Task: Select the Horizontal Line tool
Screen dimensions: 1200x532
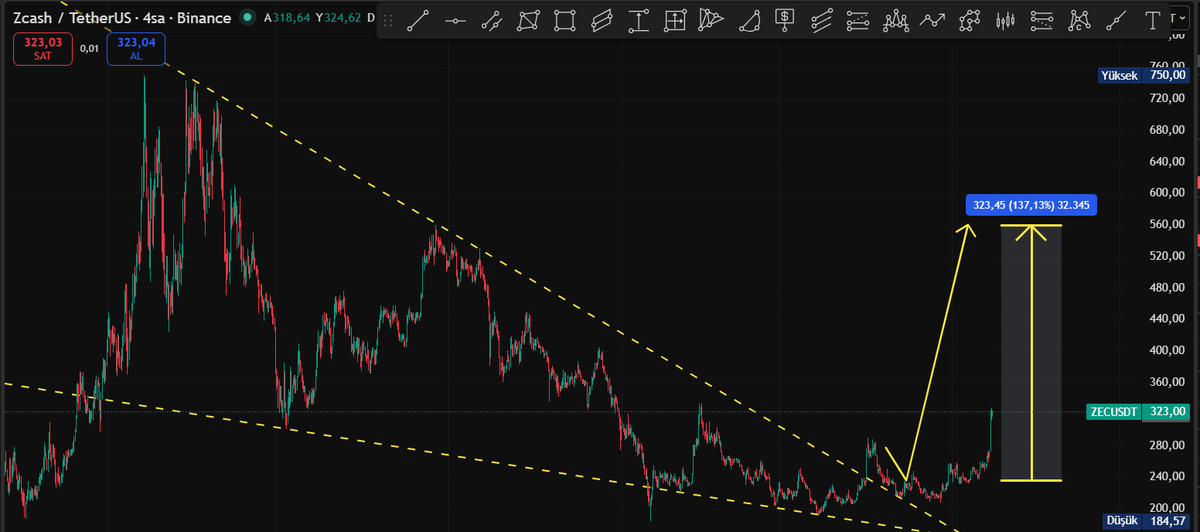Action: [x=455, y=19]
